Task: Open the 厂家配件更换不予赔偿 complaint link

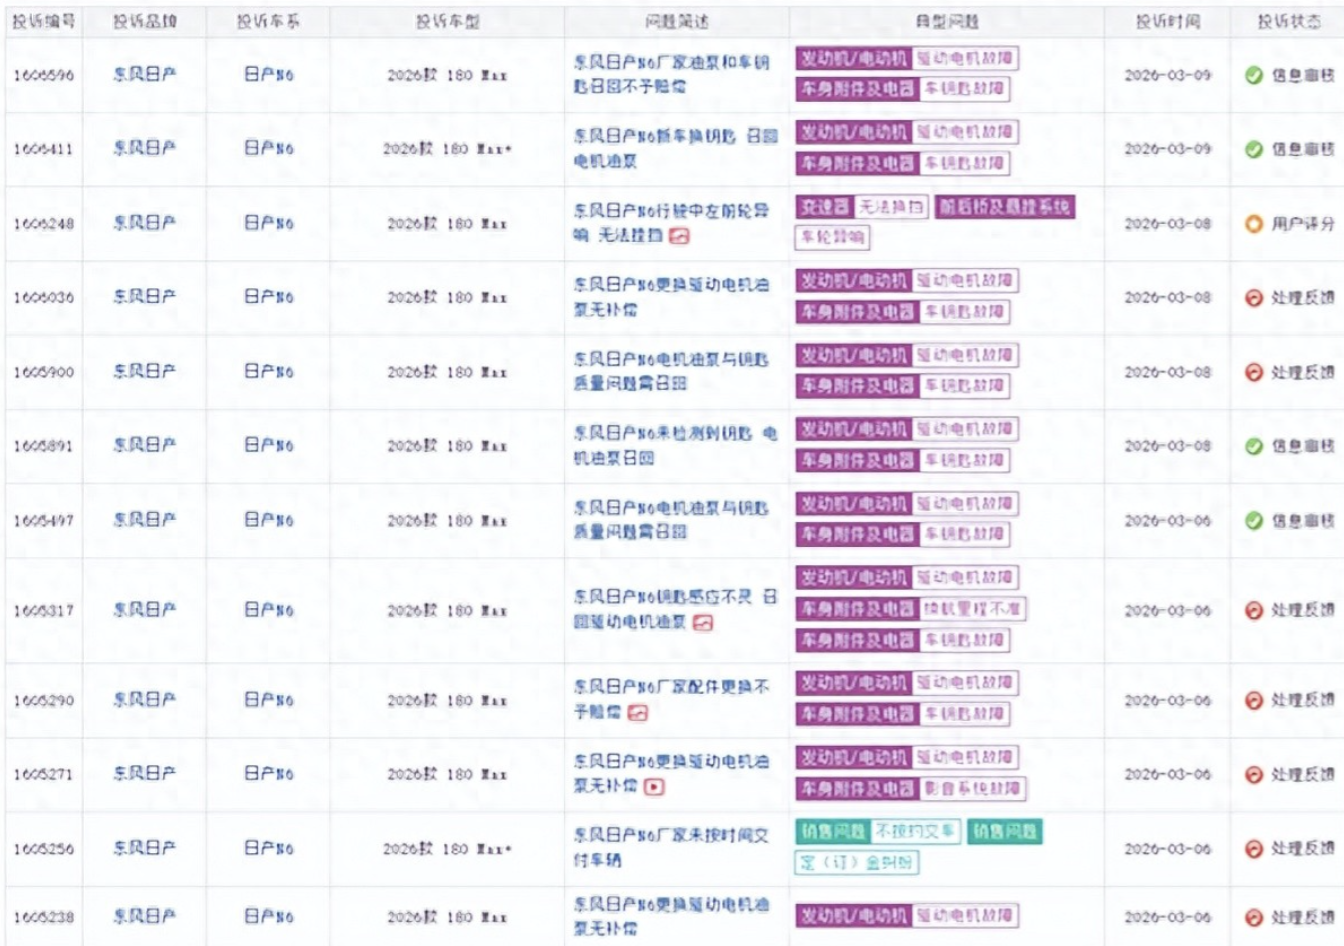Action: [x=672, y=700]
